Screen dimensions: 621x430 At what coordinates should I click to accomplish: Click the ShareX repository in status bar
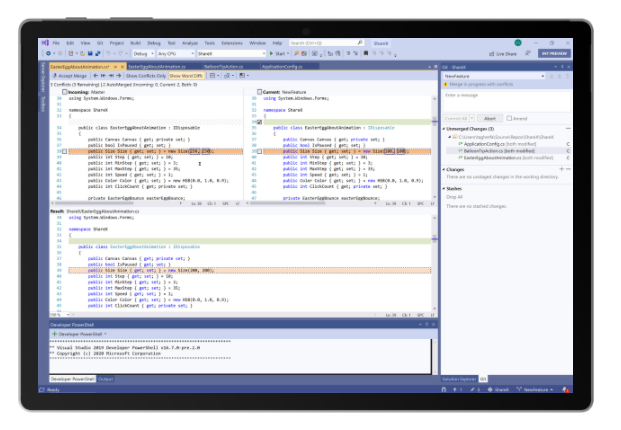click(498, 390)
